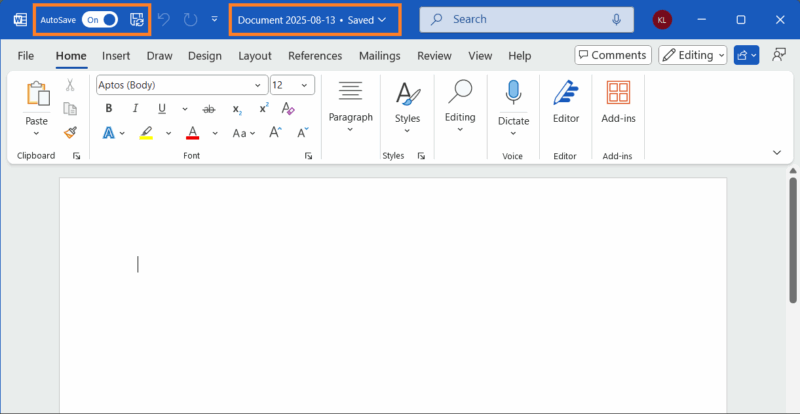Click the Save icon in title bar
The height and width of the screenshot is (414, 800).
pos(137,20)
